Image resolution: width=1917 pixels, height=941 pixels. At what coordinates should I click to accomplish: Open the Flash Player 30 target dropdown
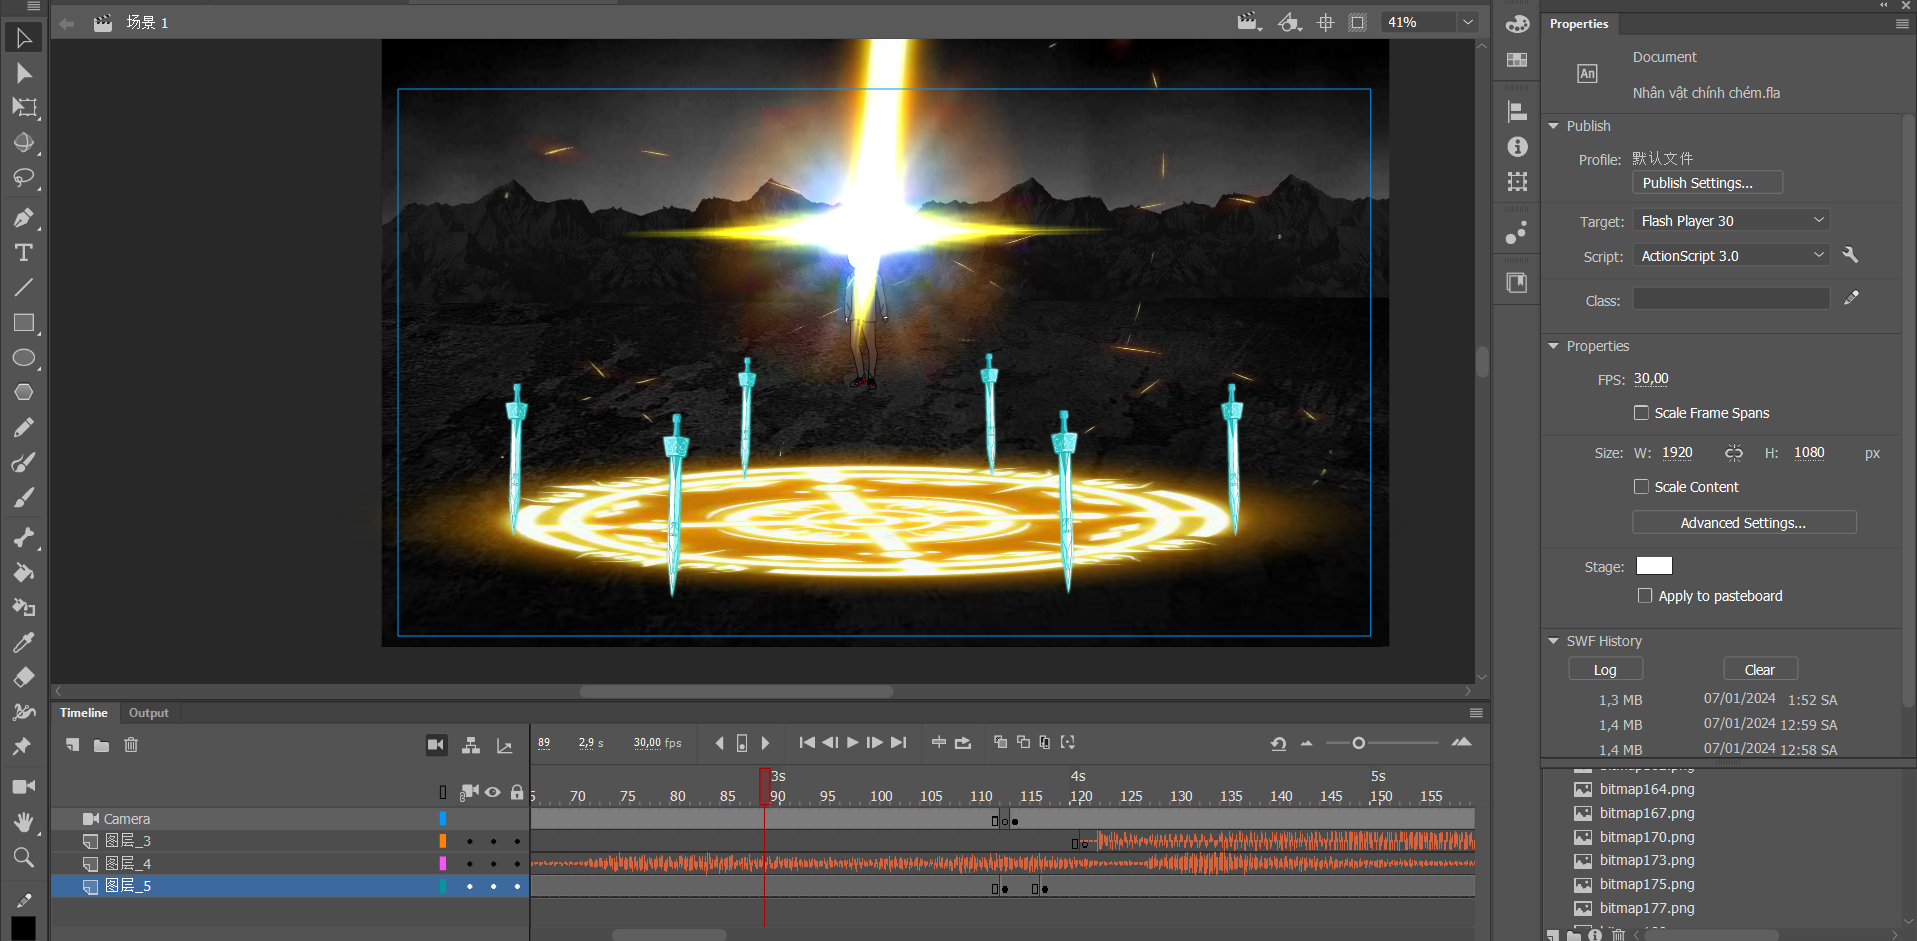(1732, 221)
